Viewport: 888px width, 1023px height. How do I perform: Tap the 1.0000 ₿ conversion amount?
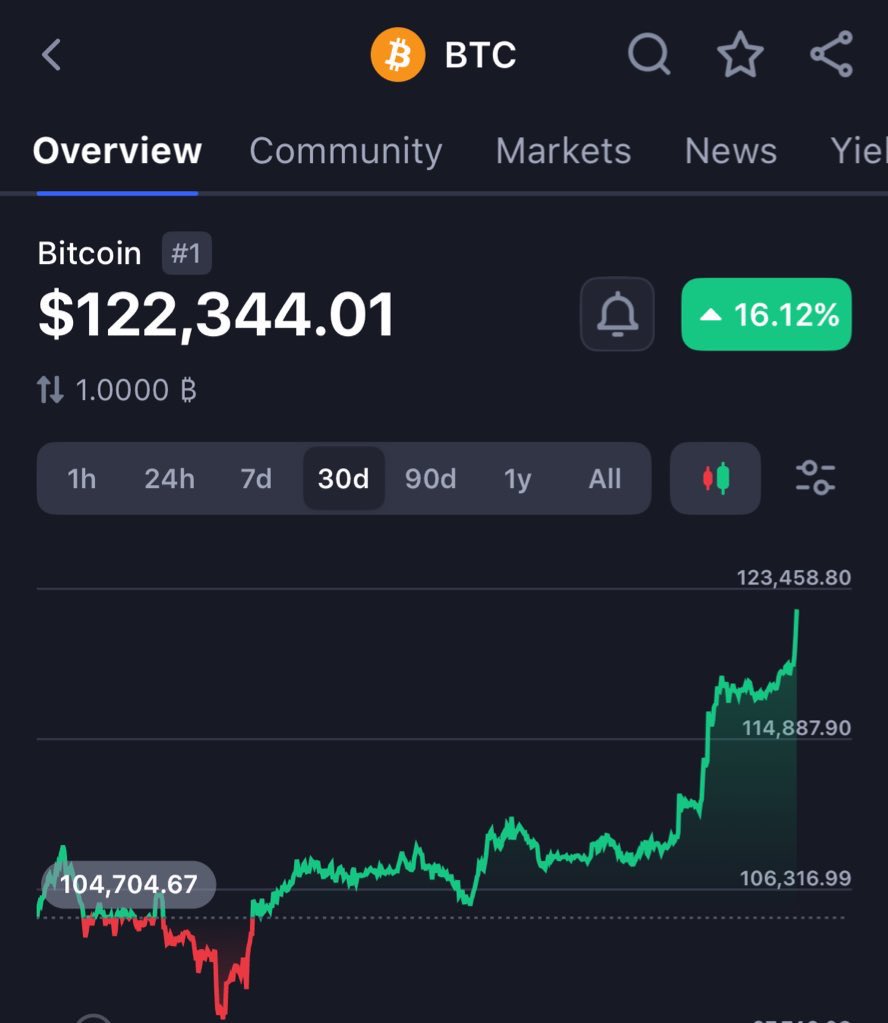click(x=136, y=390)
